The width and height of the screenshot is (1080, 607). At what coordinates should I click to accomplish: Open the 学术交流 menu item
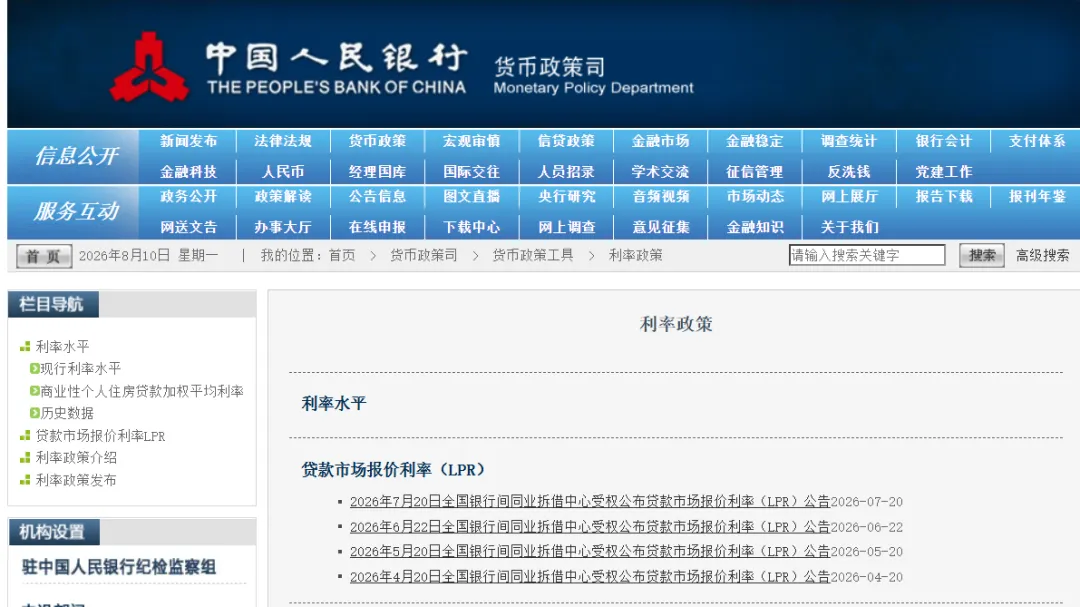click(x=660, y=172)
